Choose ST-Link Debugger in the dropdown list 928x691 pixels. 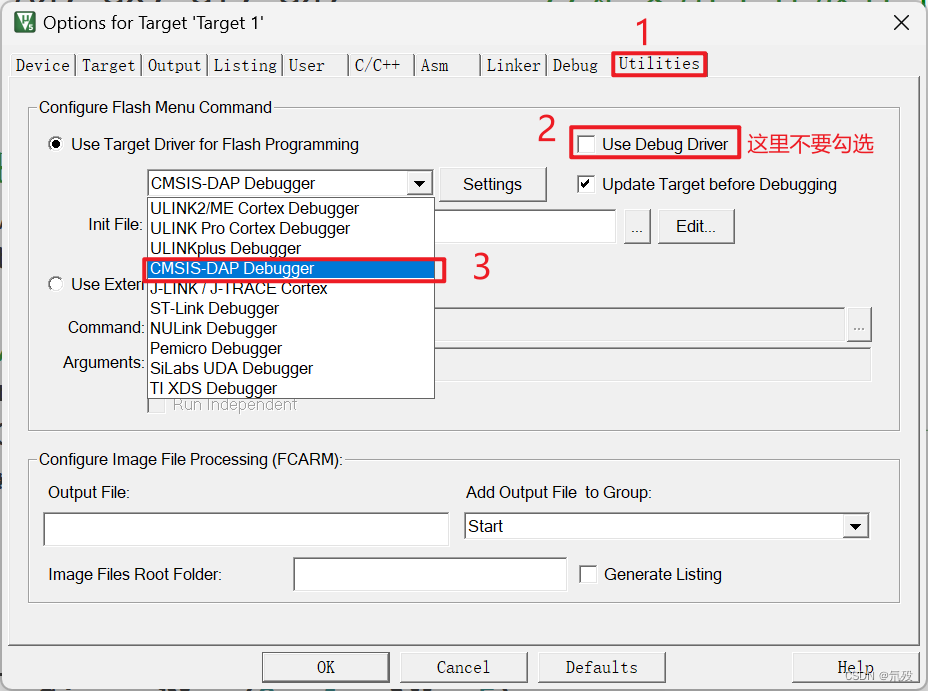213,308
